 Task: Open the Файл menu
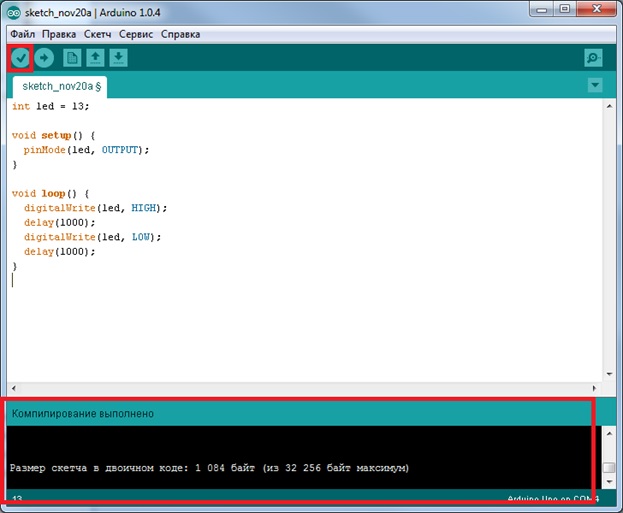[x=23, y=34]
